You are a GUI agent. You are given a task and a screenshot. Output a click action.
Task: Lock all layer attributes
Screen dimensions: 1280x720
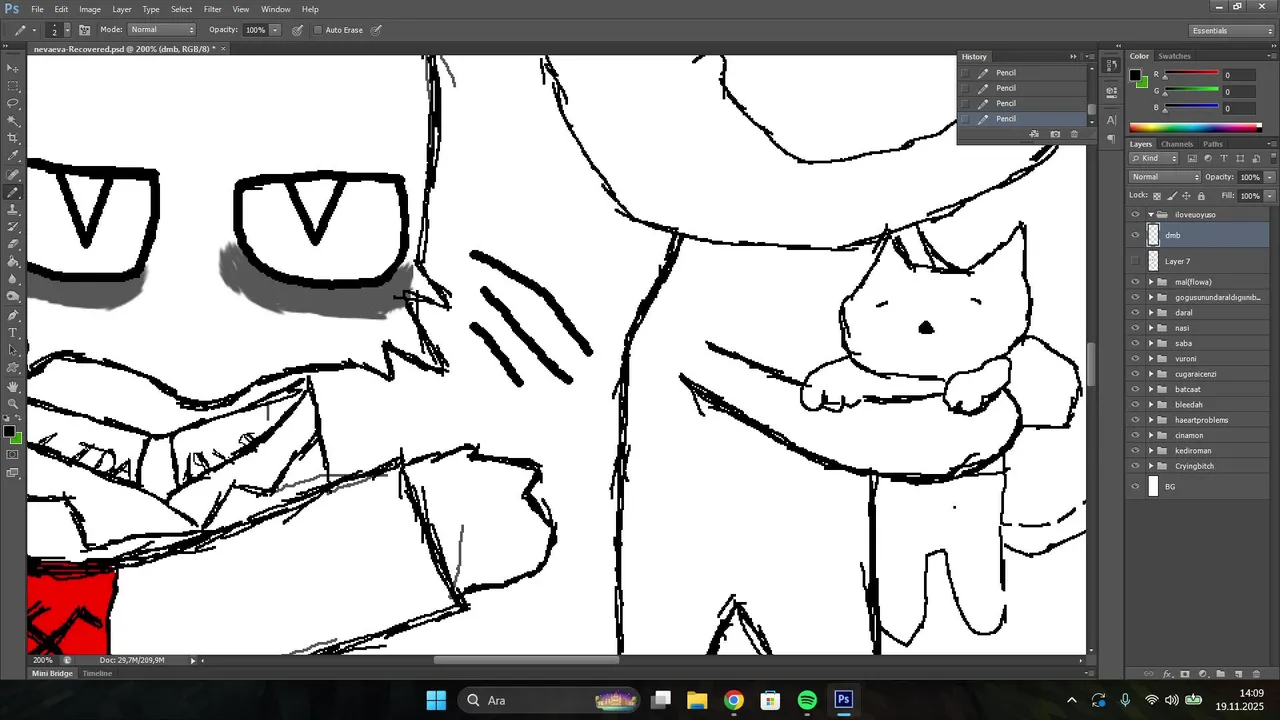[x=1201, y=196]
